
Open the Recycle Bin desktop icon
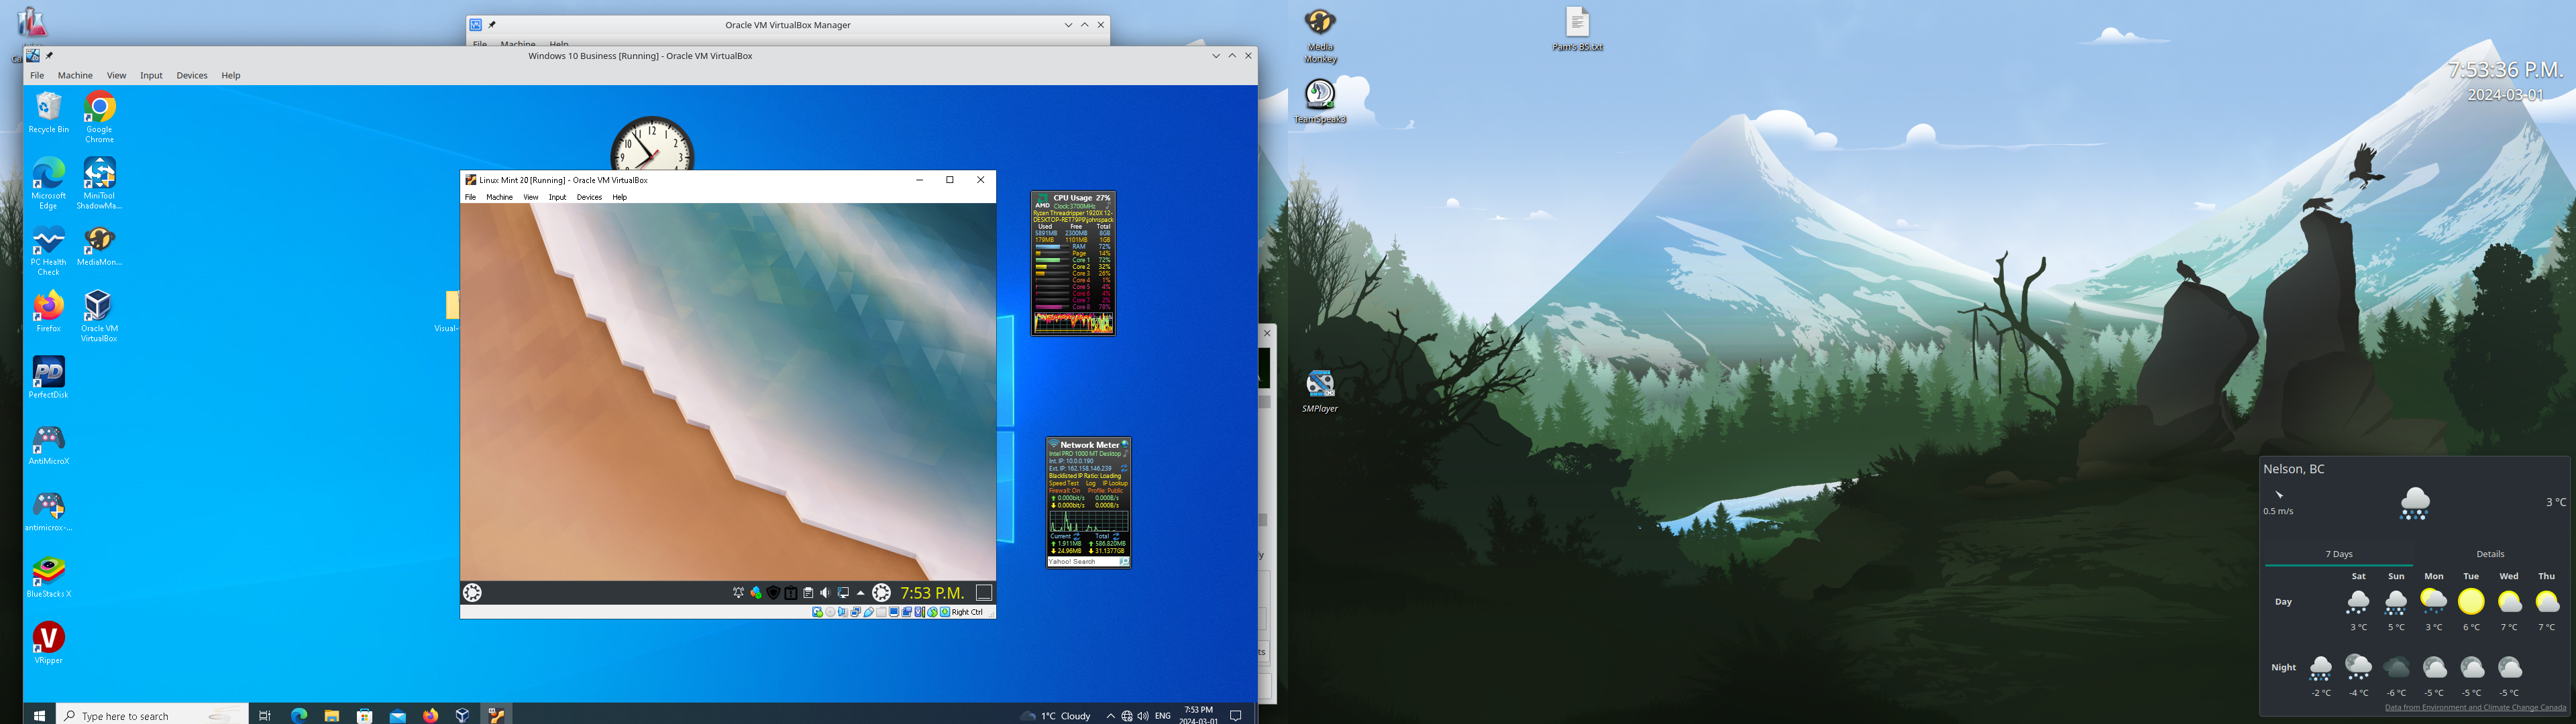pos(48,112)
